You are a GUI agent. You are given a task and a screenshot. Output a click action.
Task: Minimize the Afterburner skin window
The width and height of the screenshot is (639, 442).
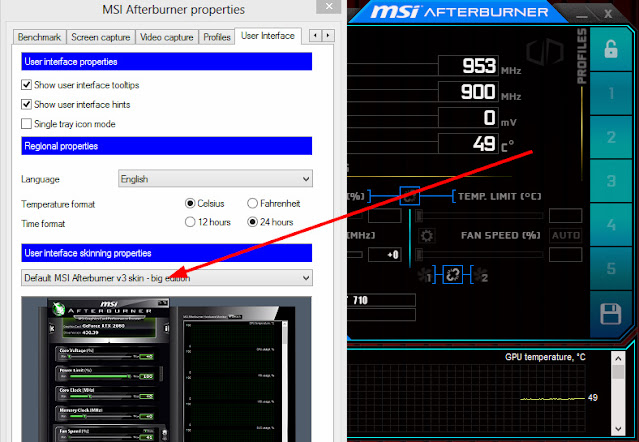point(582,15)
